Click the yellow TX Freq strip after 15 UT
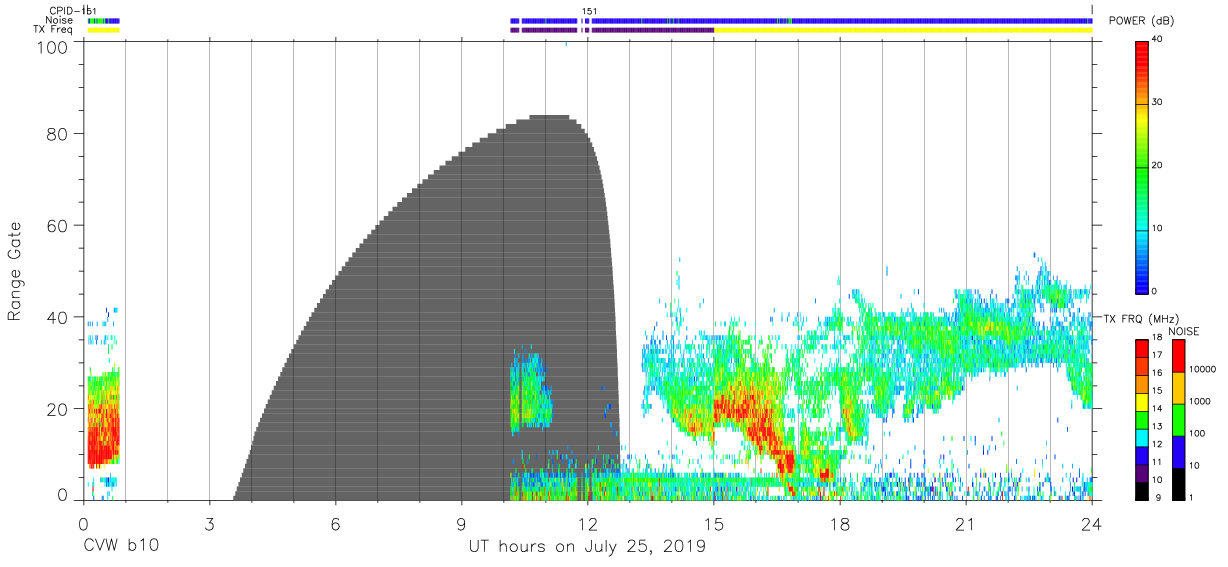 pyautogui.click(x=903, y=30)
